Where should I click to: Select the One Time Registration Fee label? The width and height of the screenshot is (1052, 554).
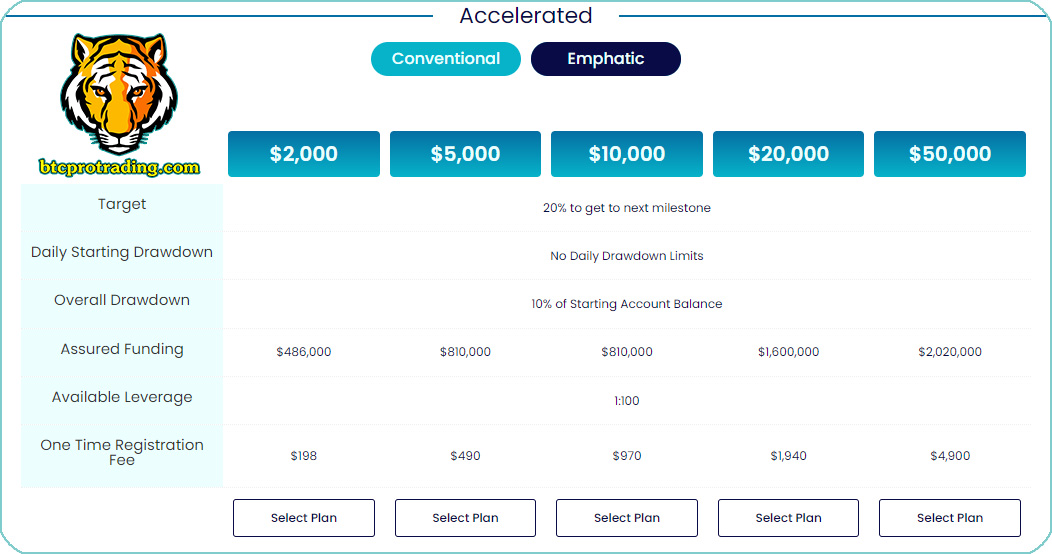pos(122,452)
